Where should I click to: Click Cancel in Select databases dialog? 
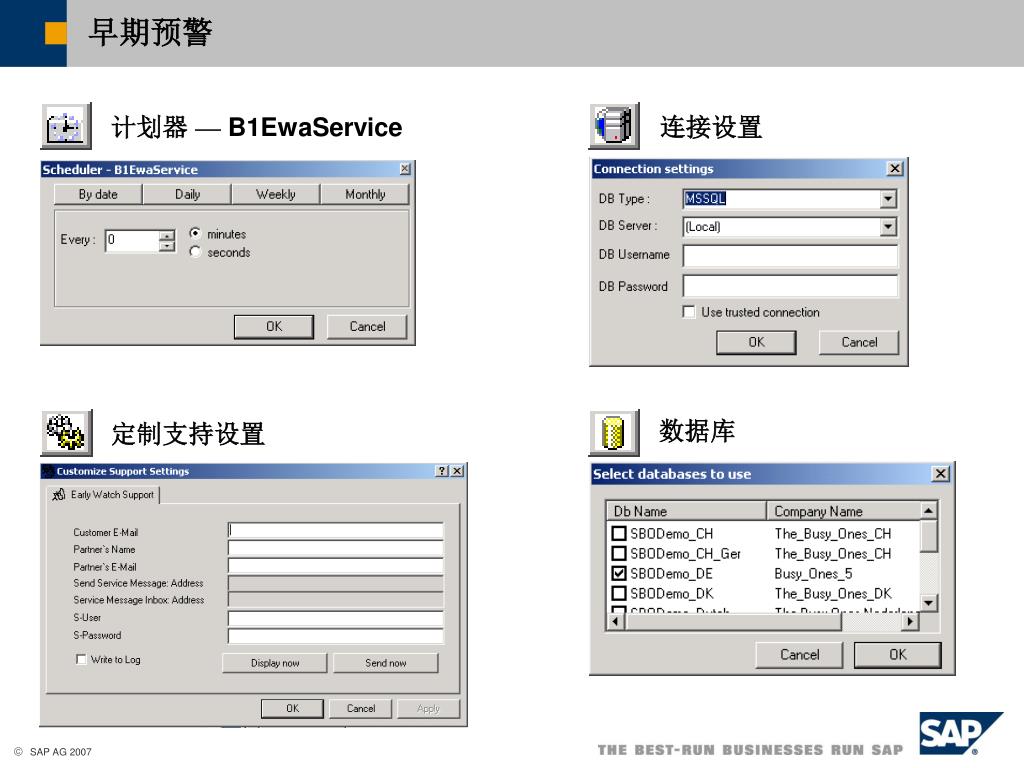(799, 654)
